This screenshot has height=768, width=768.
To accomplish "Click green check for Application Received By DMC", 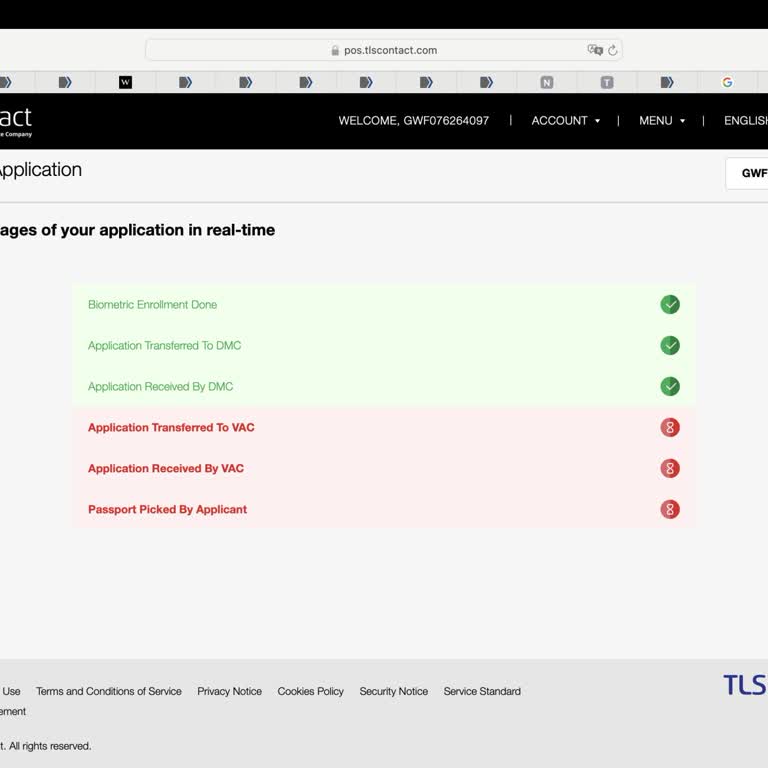I will [670, 386].
